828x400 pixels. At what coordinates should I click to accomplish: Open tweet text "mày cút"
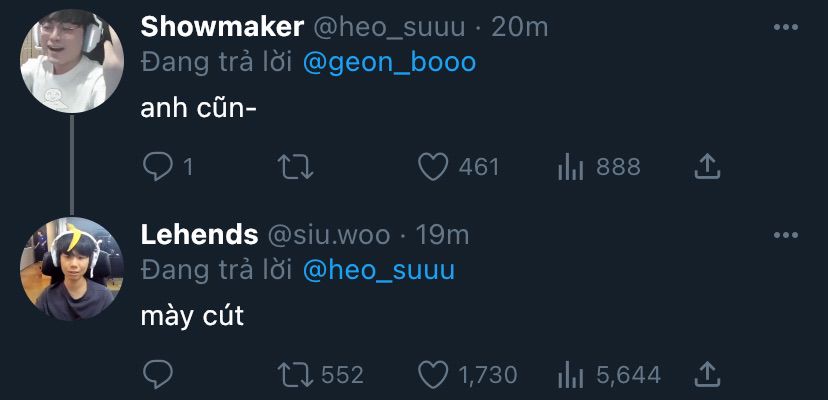pos(192,318)
